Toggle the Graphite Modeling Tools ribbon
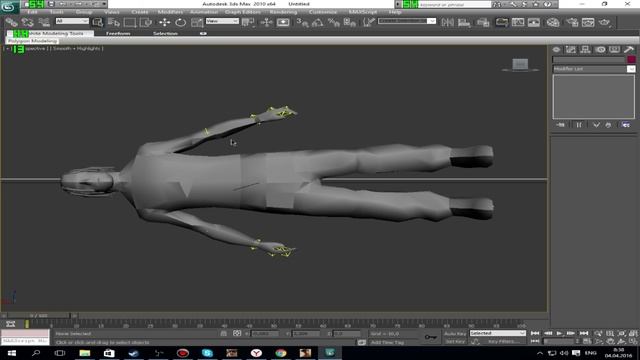 click(x=502, y=22)
